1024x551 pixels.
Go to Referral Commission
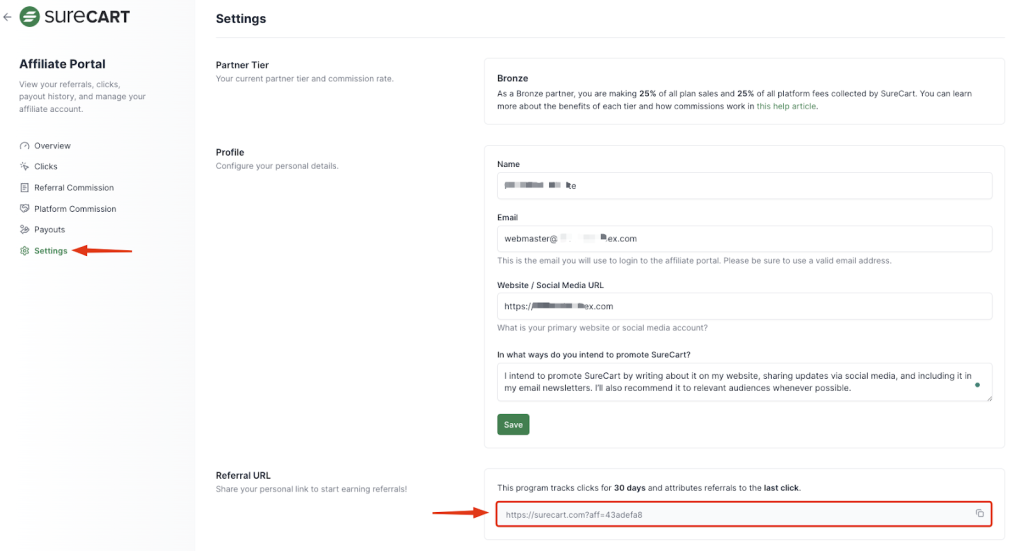pyautogui.click(x=74, y=187)
